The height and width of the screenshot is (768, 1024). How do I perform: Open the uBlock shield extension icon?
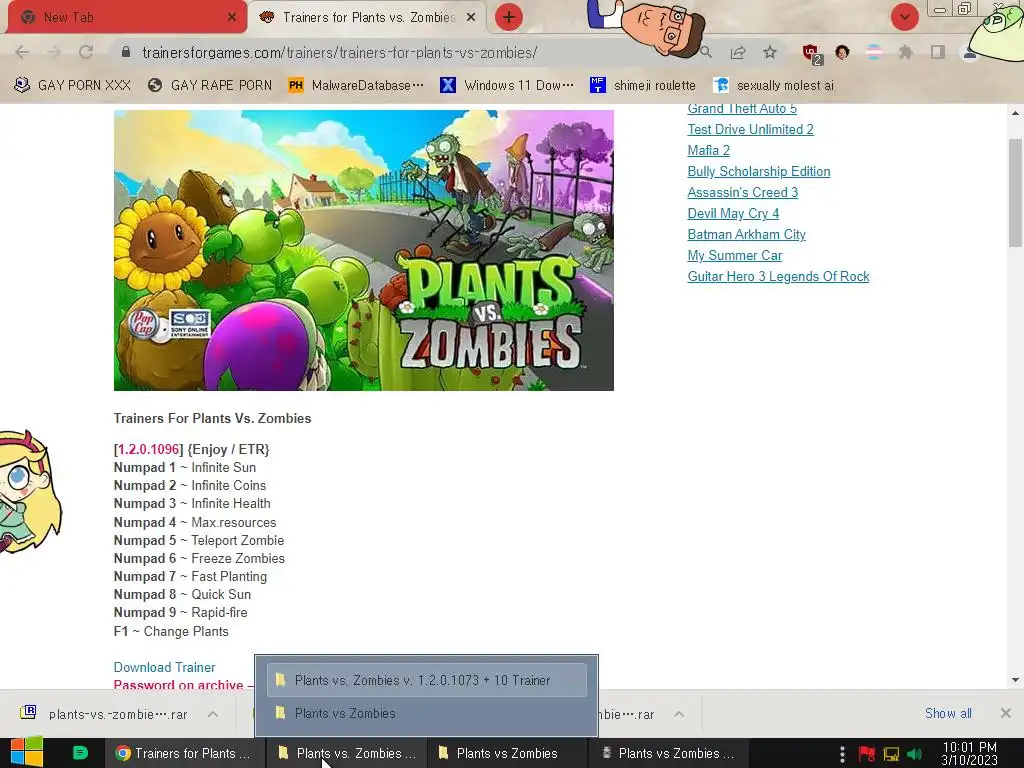[812, 53]
